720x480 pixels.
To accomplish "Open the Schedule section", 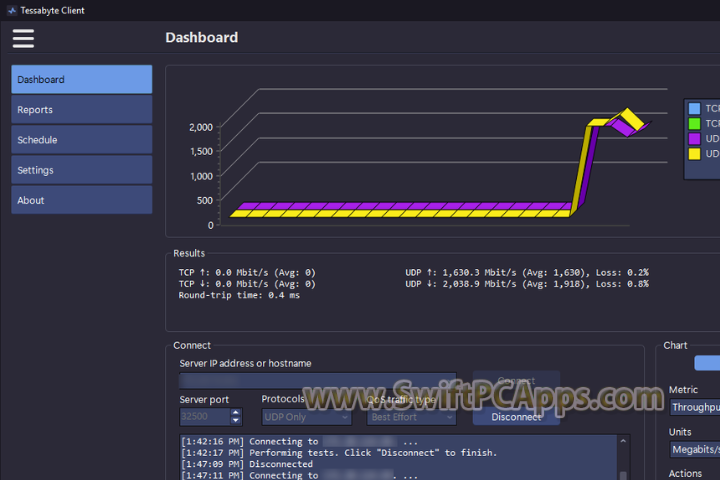I will click(x=82, y=140).
